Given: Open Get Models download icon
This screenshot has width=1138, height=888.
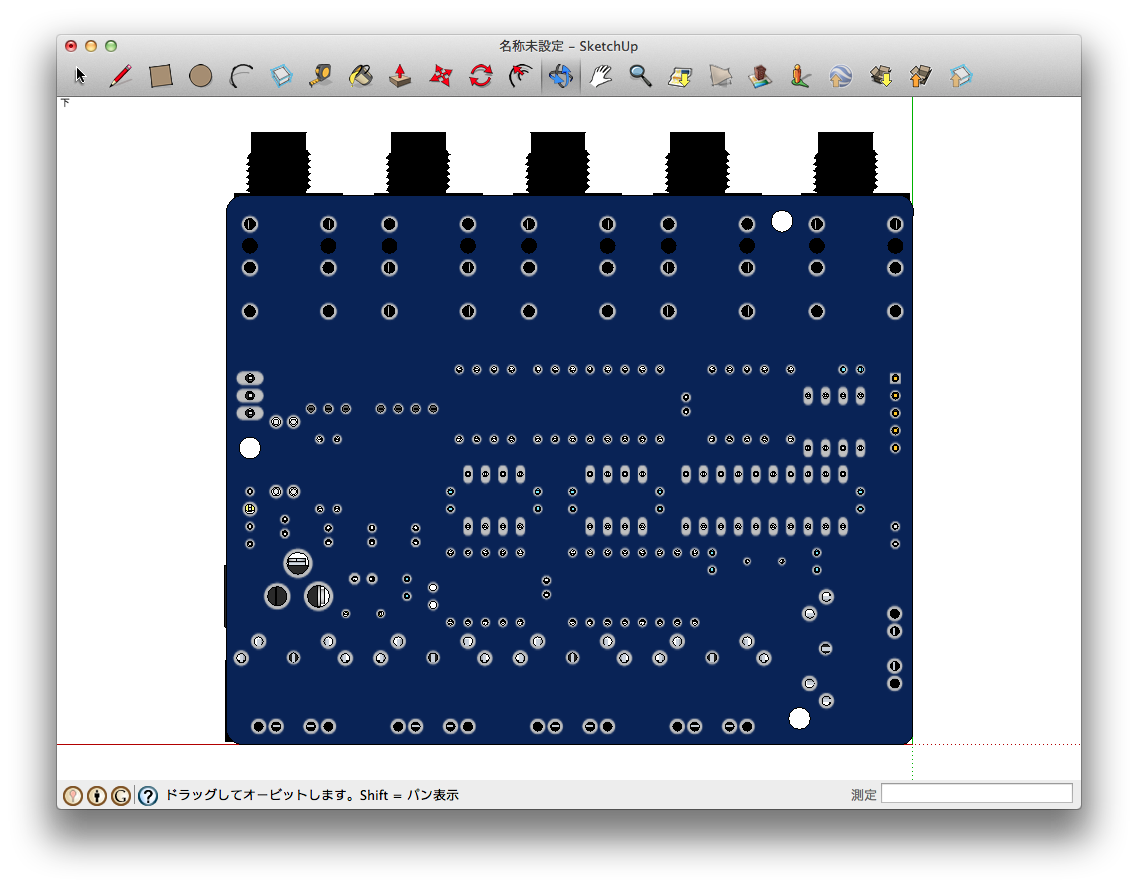Looking at the screenshot, I should (881, 76).
